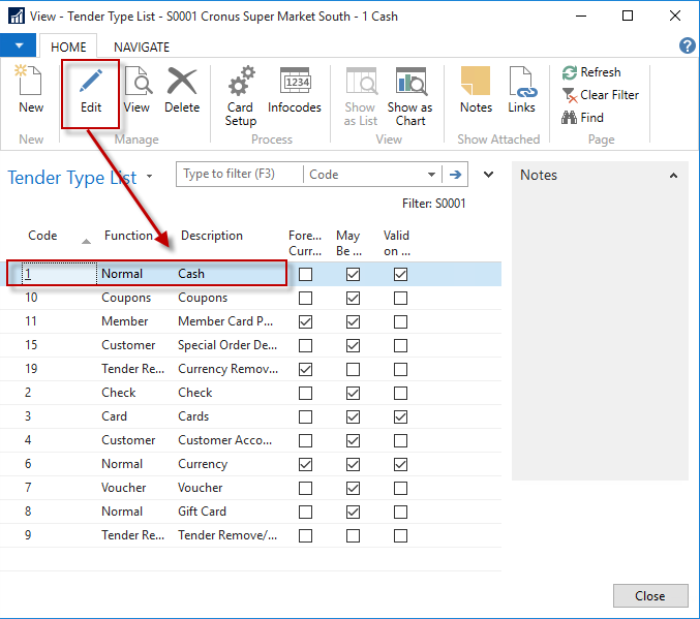Switch to the NAVIGATE tab
Viewport: 700px width, 619px height.
click(x=141, y=47)
